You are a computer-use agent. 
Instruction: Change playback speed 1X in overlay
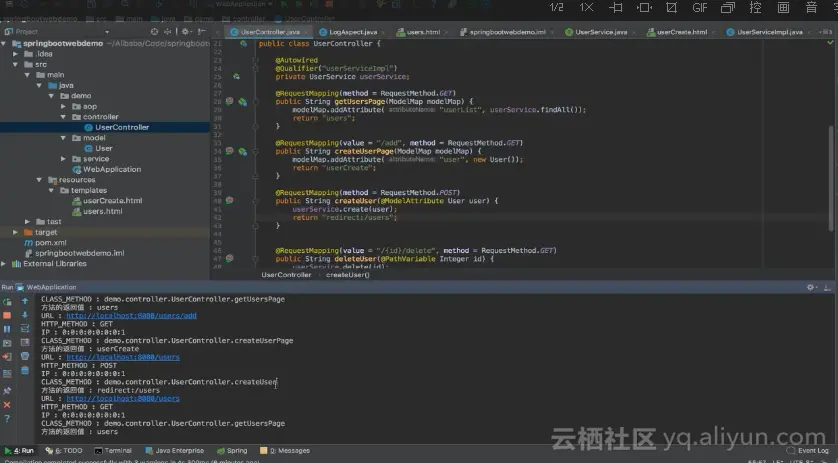[x=586, y=7]
